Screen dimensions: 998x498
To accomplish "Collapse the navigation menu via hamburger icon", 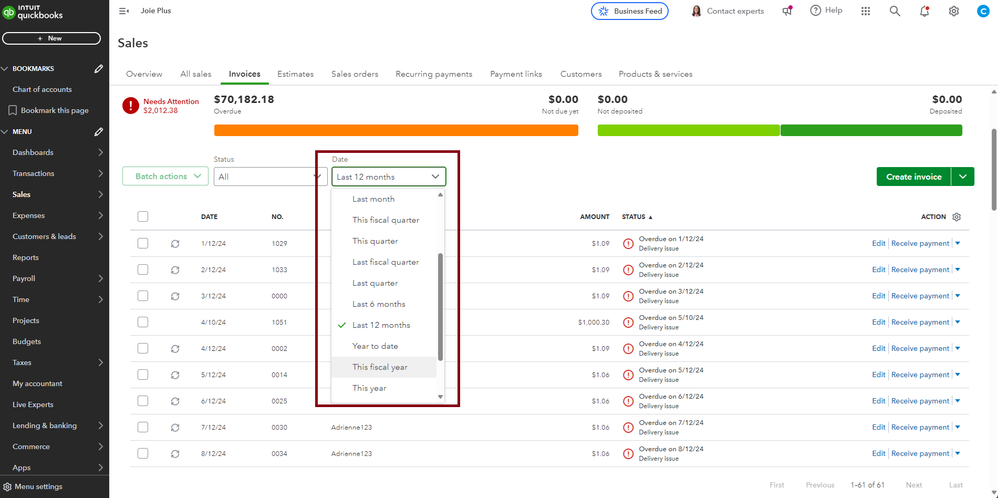I will pos(124,11).
